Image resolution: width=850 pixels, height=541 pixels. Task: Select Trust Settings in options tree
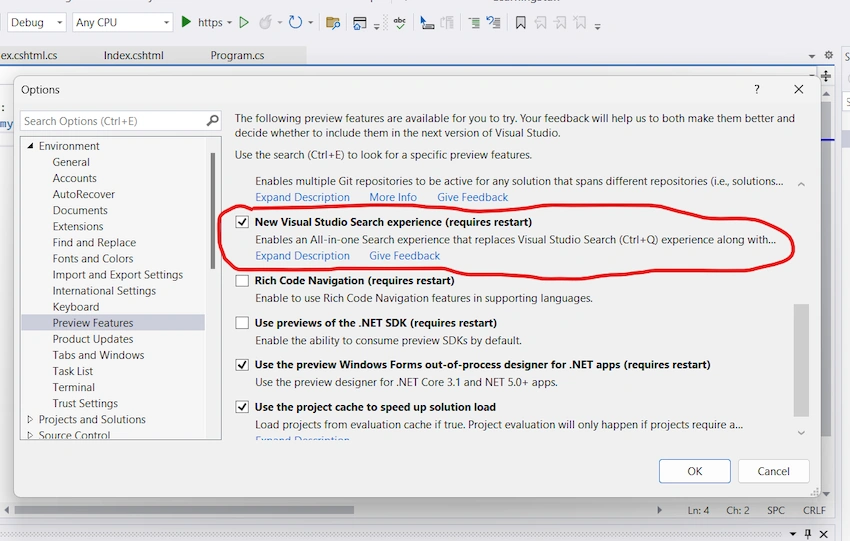click(x=85, y=403)
